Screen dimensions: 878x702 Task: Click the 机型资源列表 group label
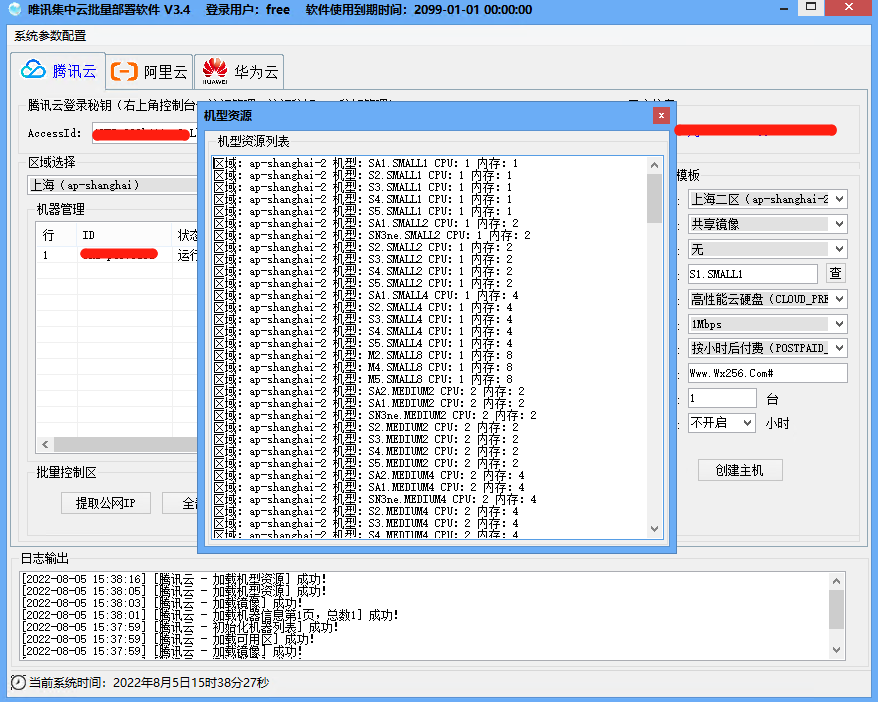253,141
